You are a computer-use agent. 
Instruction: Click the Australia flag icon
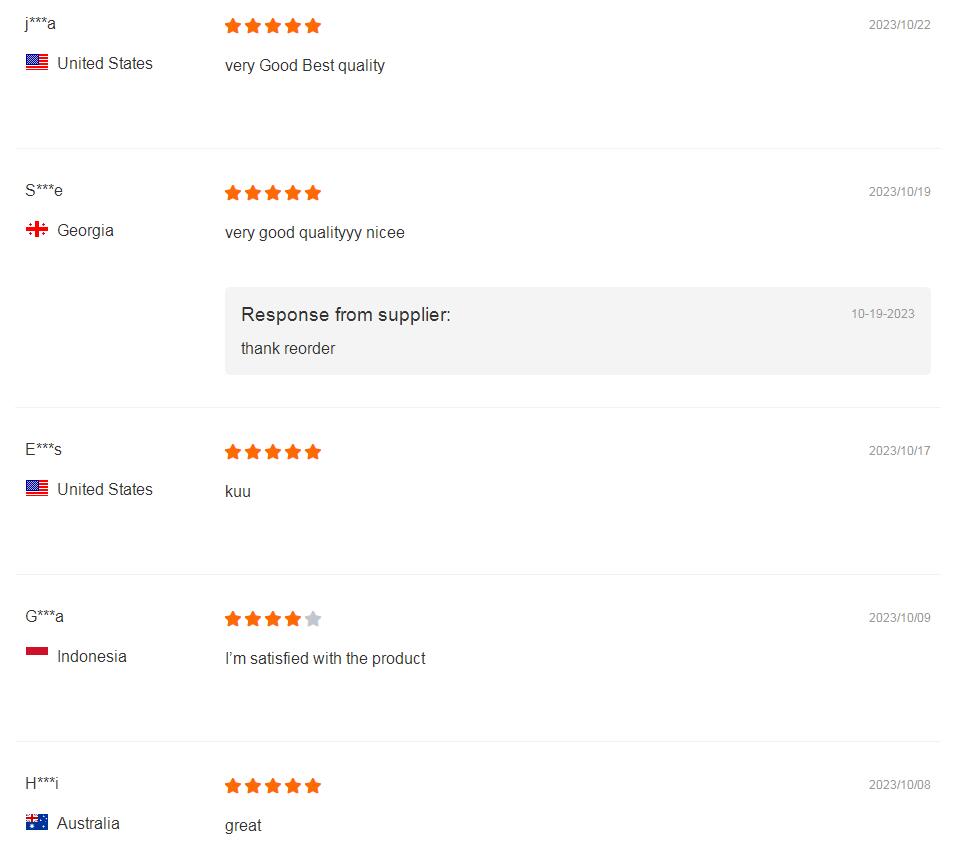pyautogui.click(x=37, y=822)
